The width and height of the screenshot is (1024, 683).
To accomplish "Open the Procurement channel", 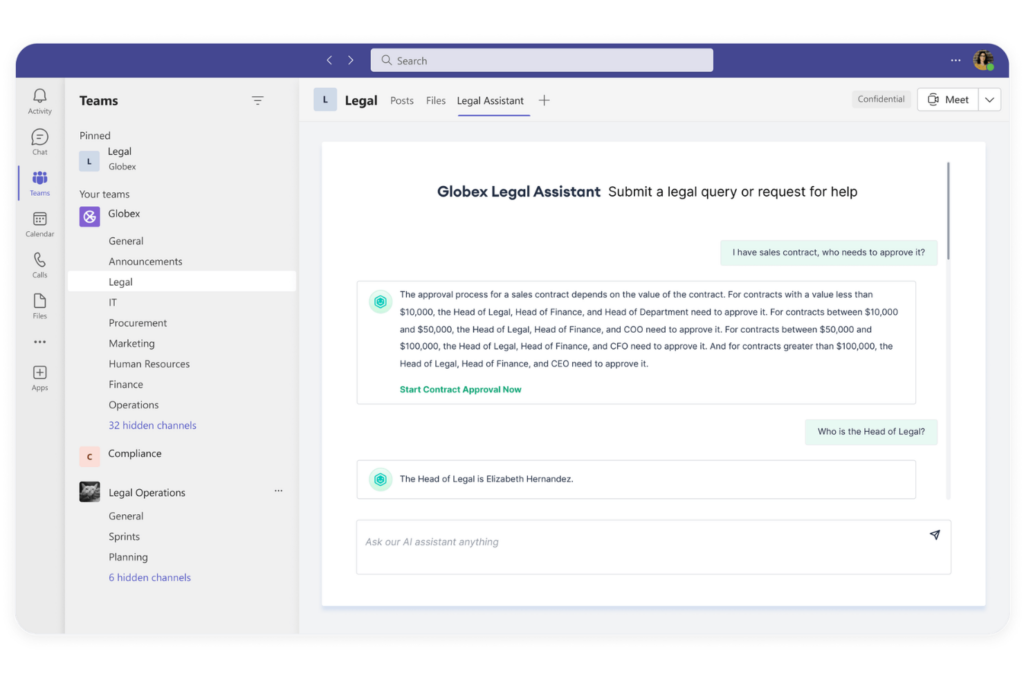I will [138, 323].
